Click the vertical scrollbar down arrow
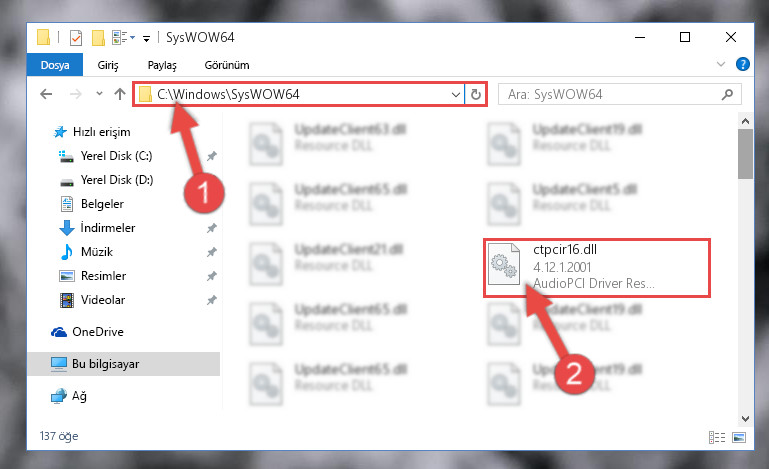 click(745, 419)
